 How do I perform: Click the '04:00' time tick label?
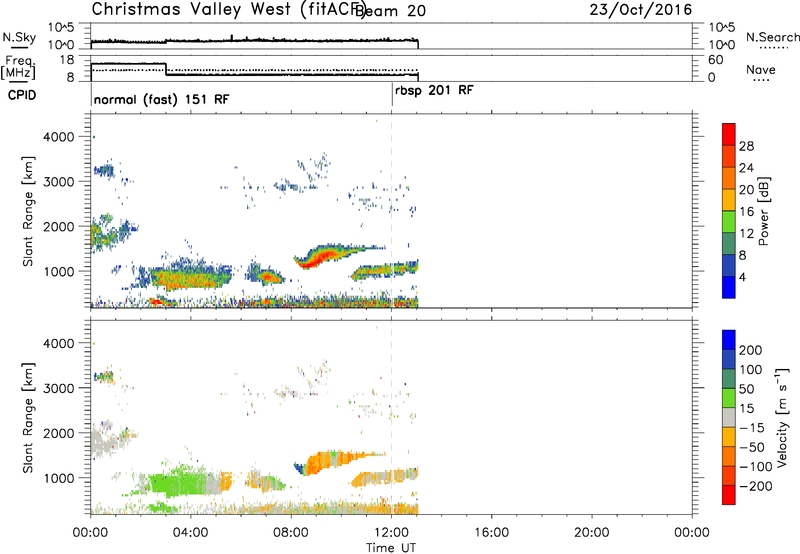click(191, 533)
